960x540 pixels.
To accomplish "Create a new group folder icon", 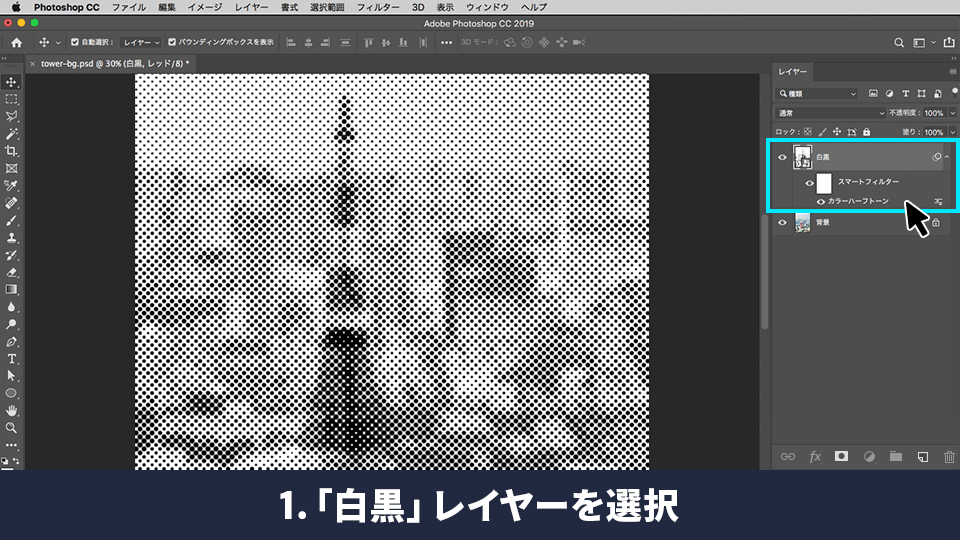I will pyautogui.click(x=896, y=456).
